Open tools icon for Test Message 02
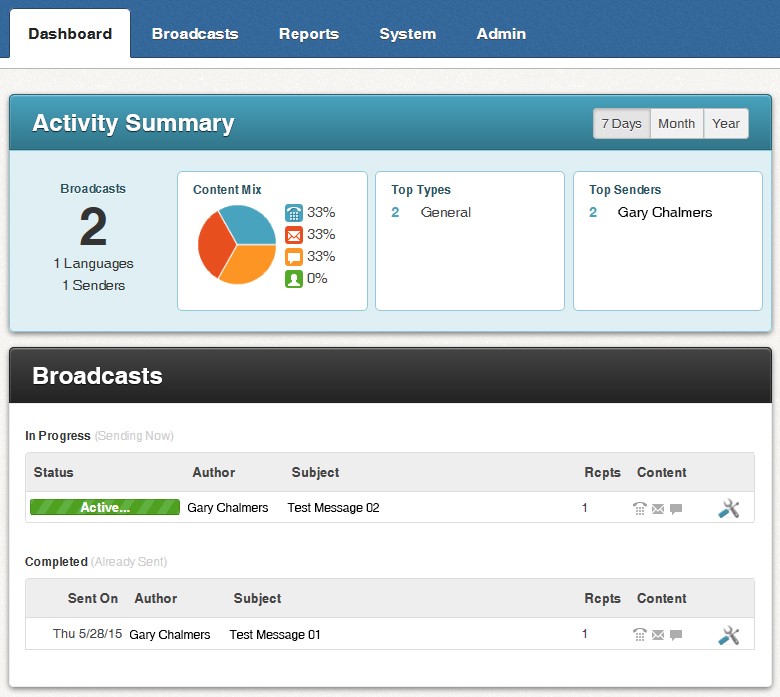Screen dimensions: 780x697 (729, 508)
